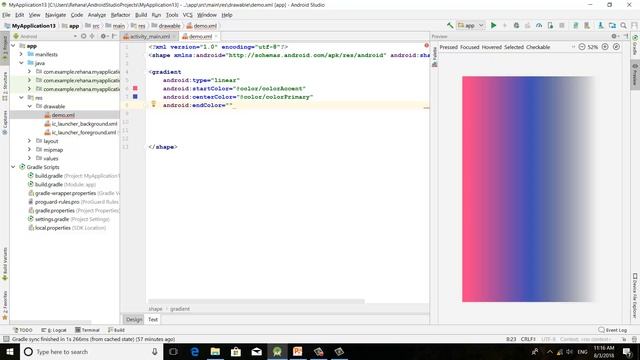Image resolution: width=640 pixels, height=360 pixels.
Task: Zoom in the preview with plus icon
Action: 605,47
